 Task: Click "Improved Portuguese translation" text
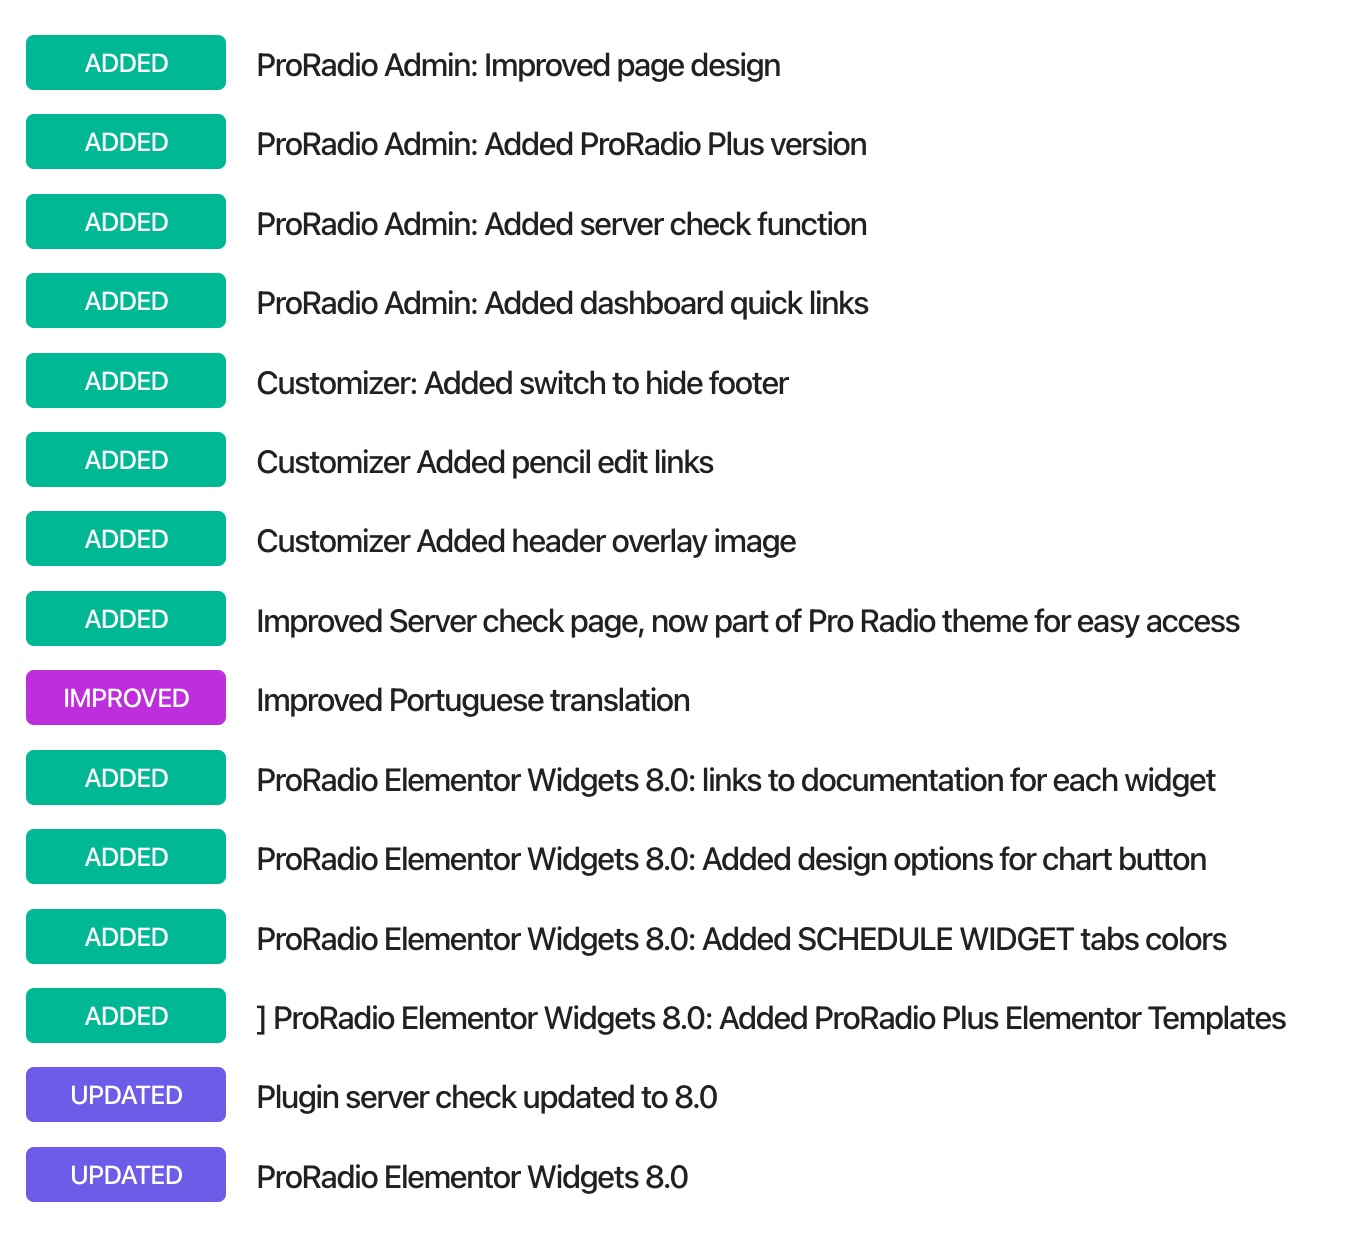(473, 700)
